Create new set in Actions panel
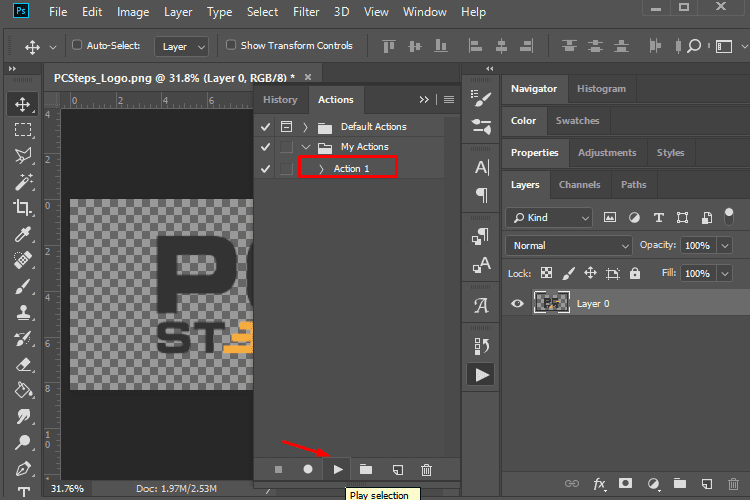This screenshot has height=500, width=750. point(366,469)
